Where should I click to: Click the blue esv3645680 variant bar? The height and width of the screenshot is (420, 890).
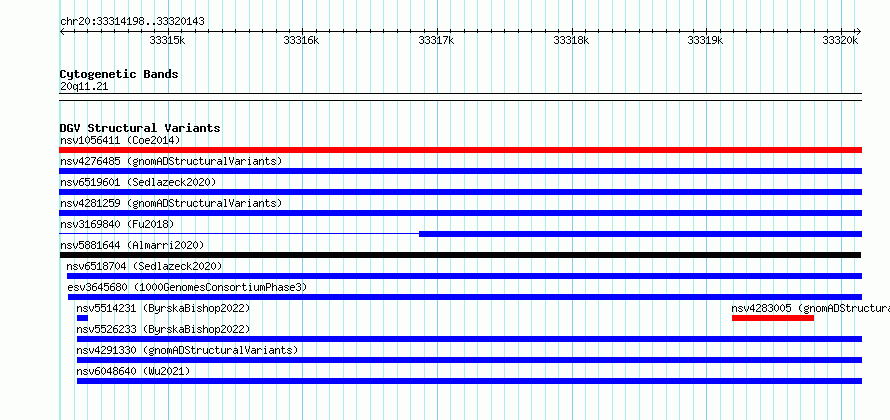(464, 297)
